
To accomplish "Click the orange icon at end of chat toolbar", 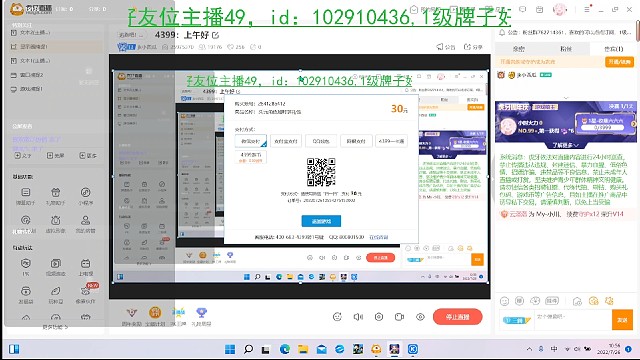I will coord(609,301).
